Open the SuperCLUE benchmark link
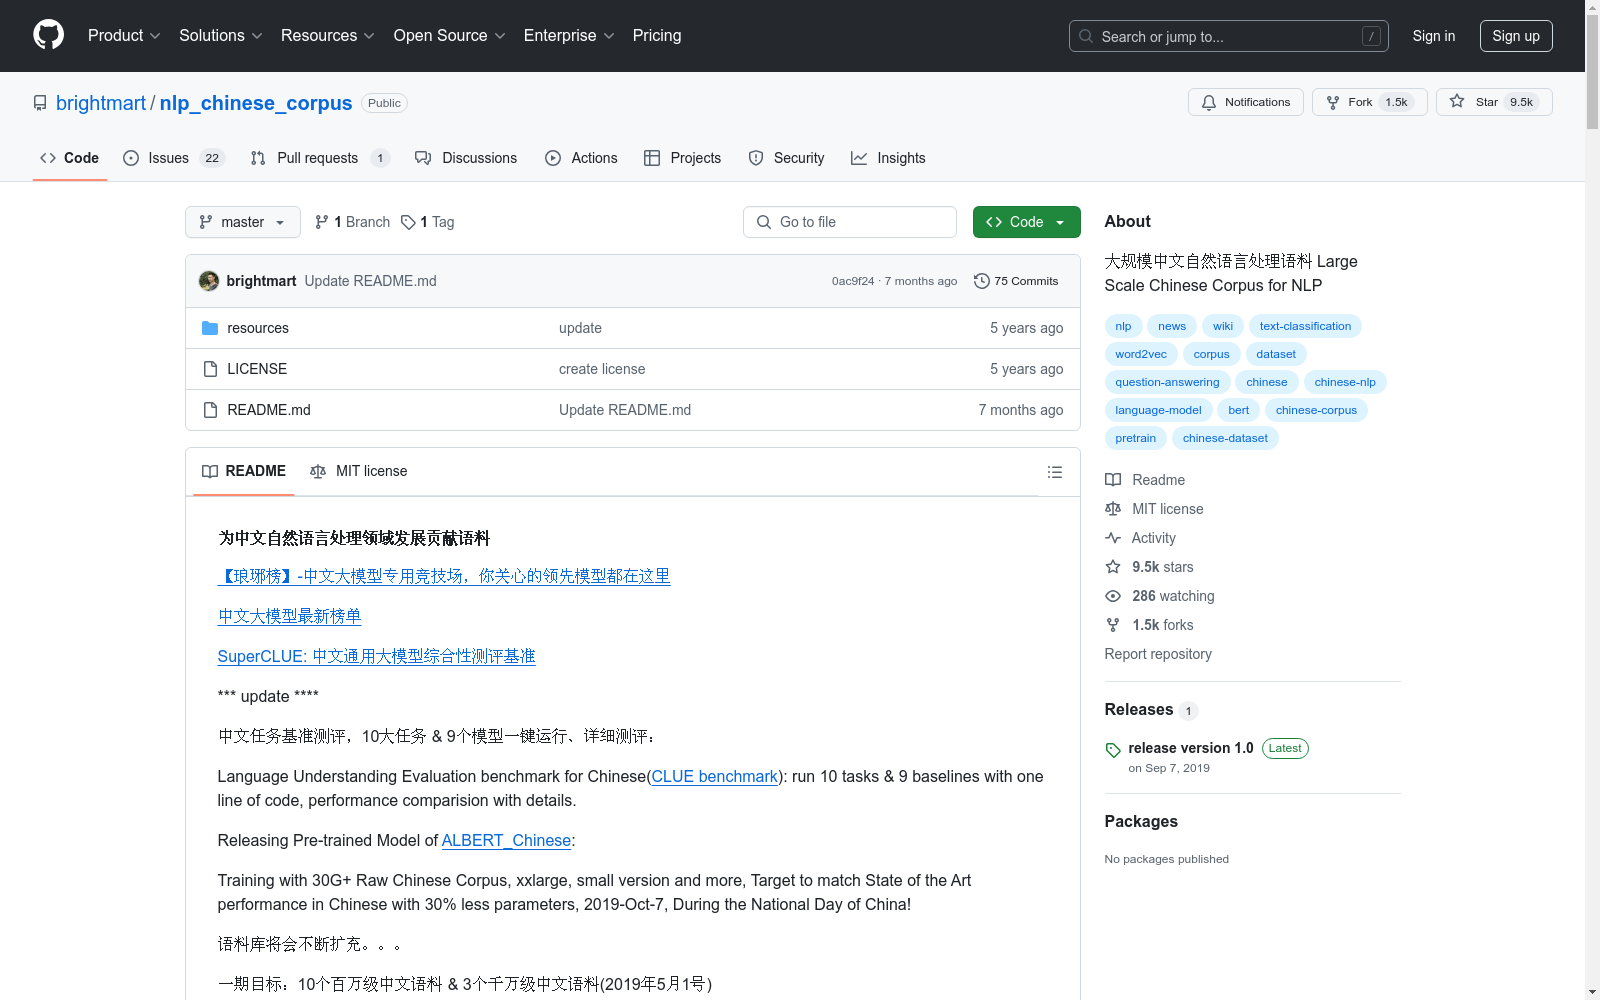The height and width of the screenshot is (1000, 1600). coord(377,656)
